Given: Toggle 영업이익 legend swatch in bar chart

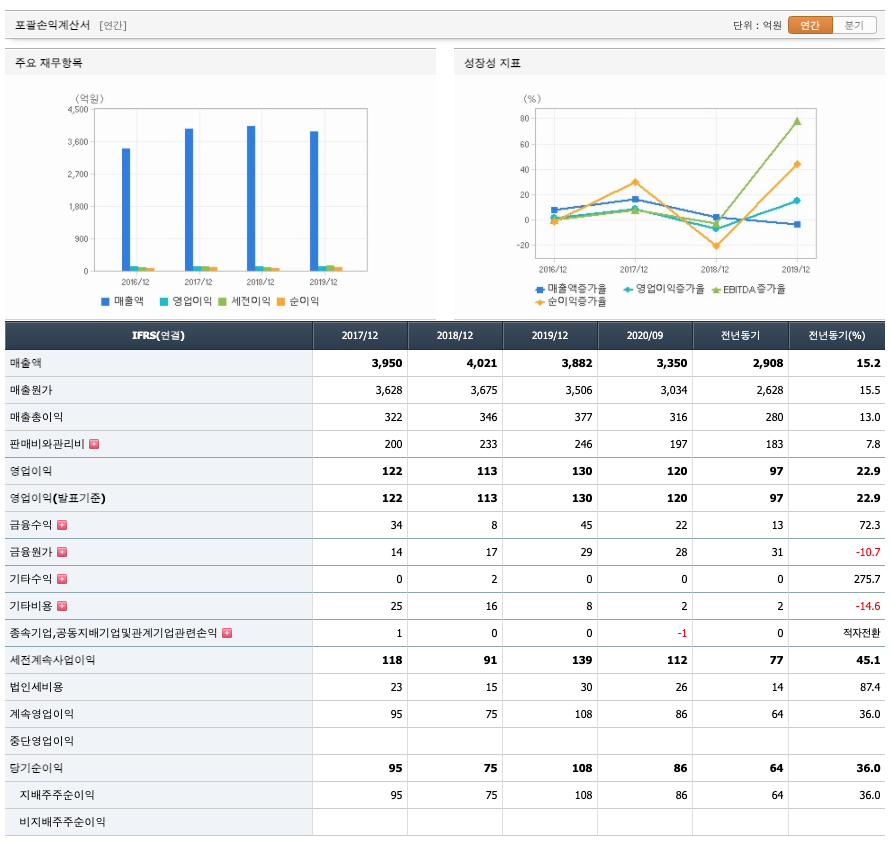Looking at the screenshot, I should coord(164,301).
